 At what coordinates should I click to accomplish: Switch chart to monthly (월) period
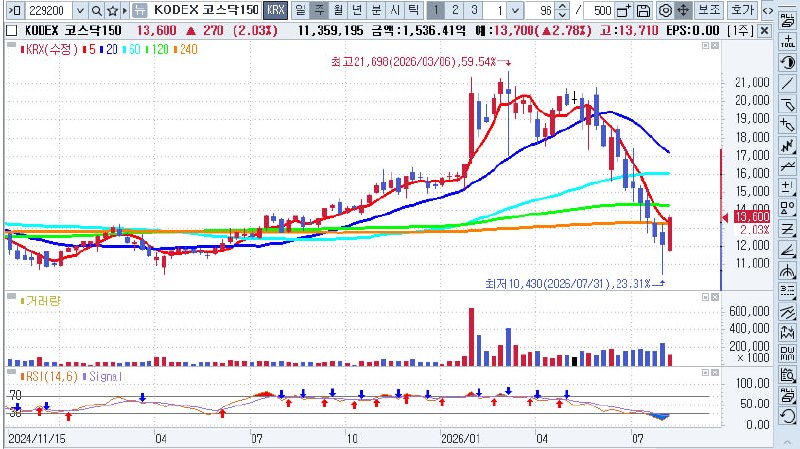tap(338, 10)
